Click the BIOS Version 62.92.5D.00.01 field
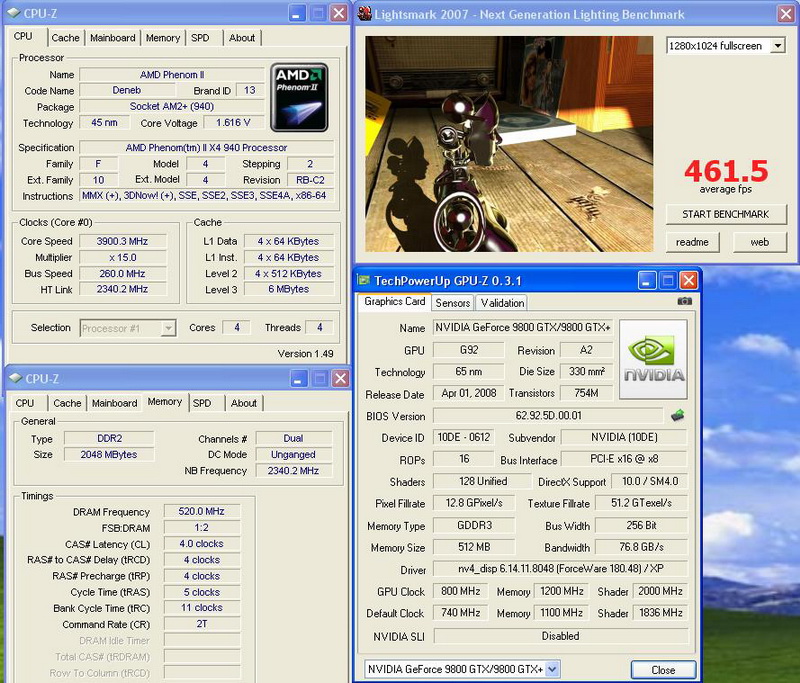This screenshot has height=683, width=800. click(x=548, y=415)
